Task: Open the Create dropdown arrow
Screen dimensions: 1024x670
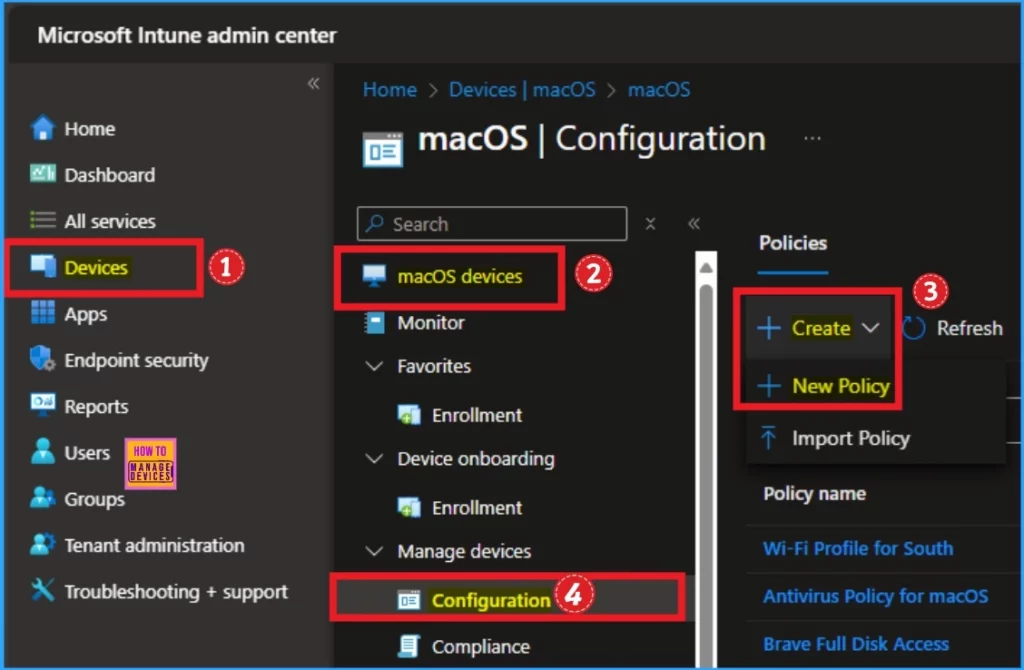Action: [871, 328]
